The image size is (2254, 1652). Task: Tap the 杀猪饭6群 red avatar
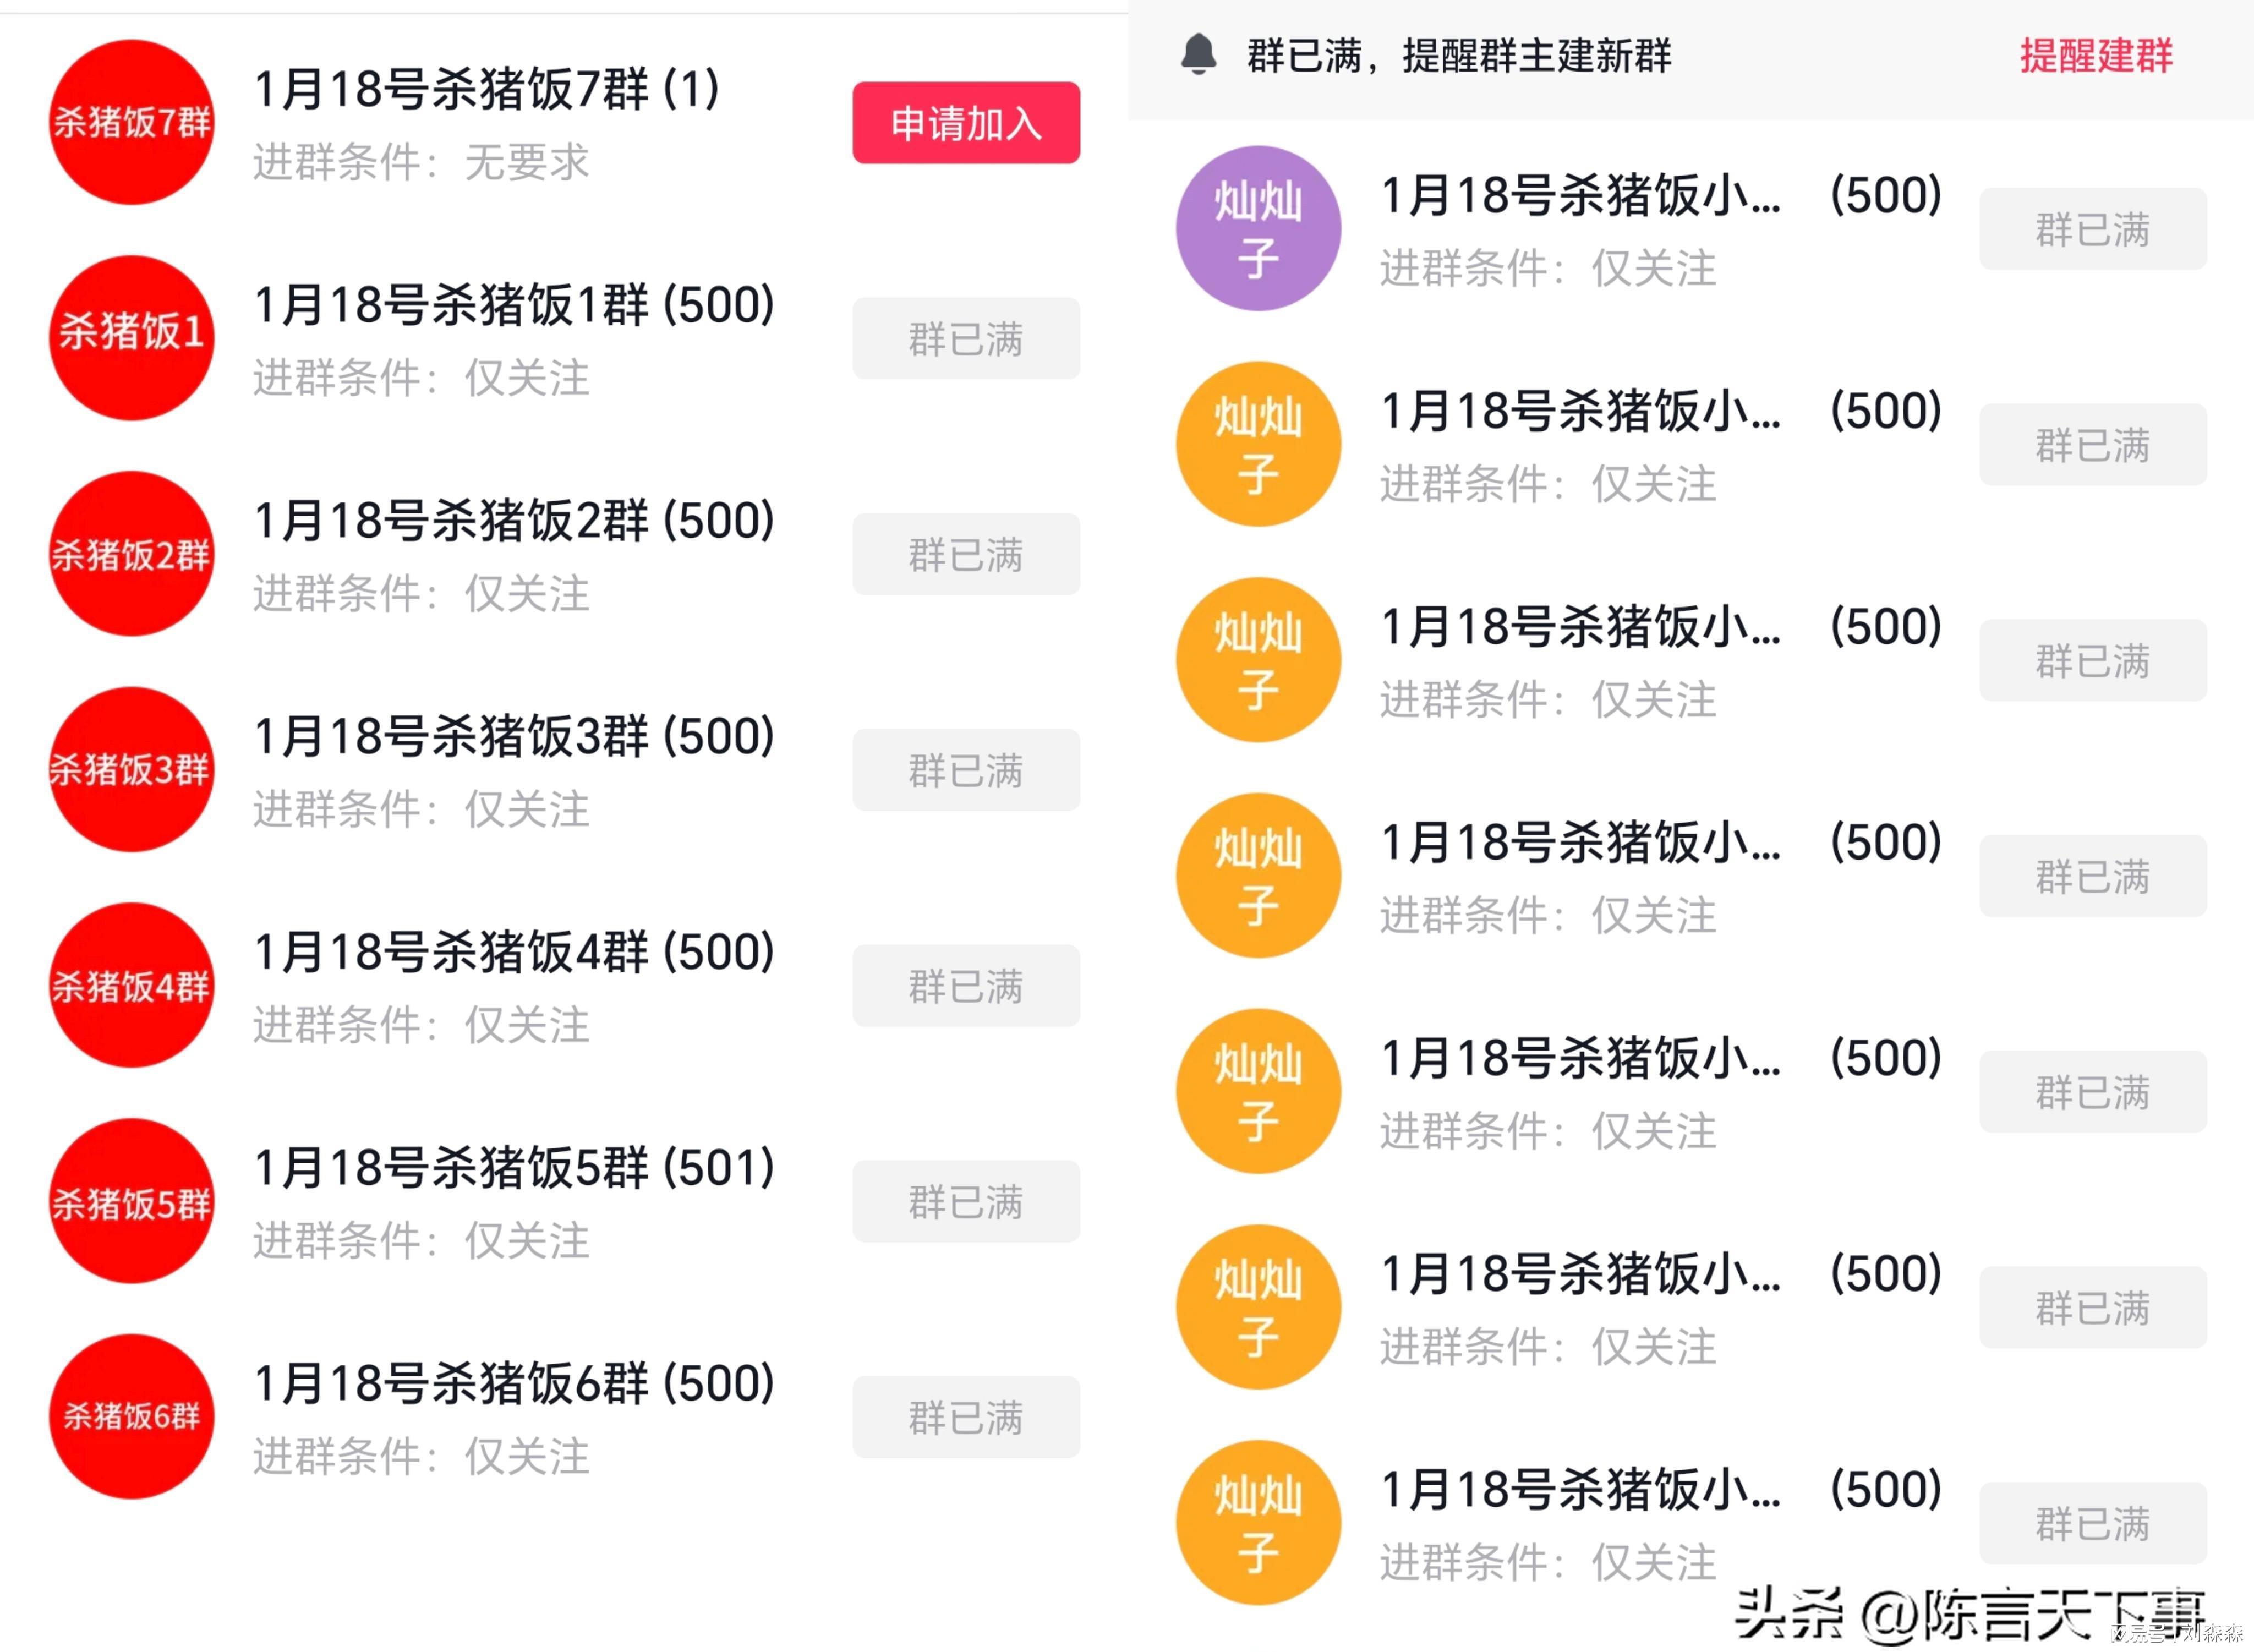[x=131, y=1416]
